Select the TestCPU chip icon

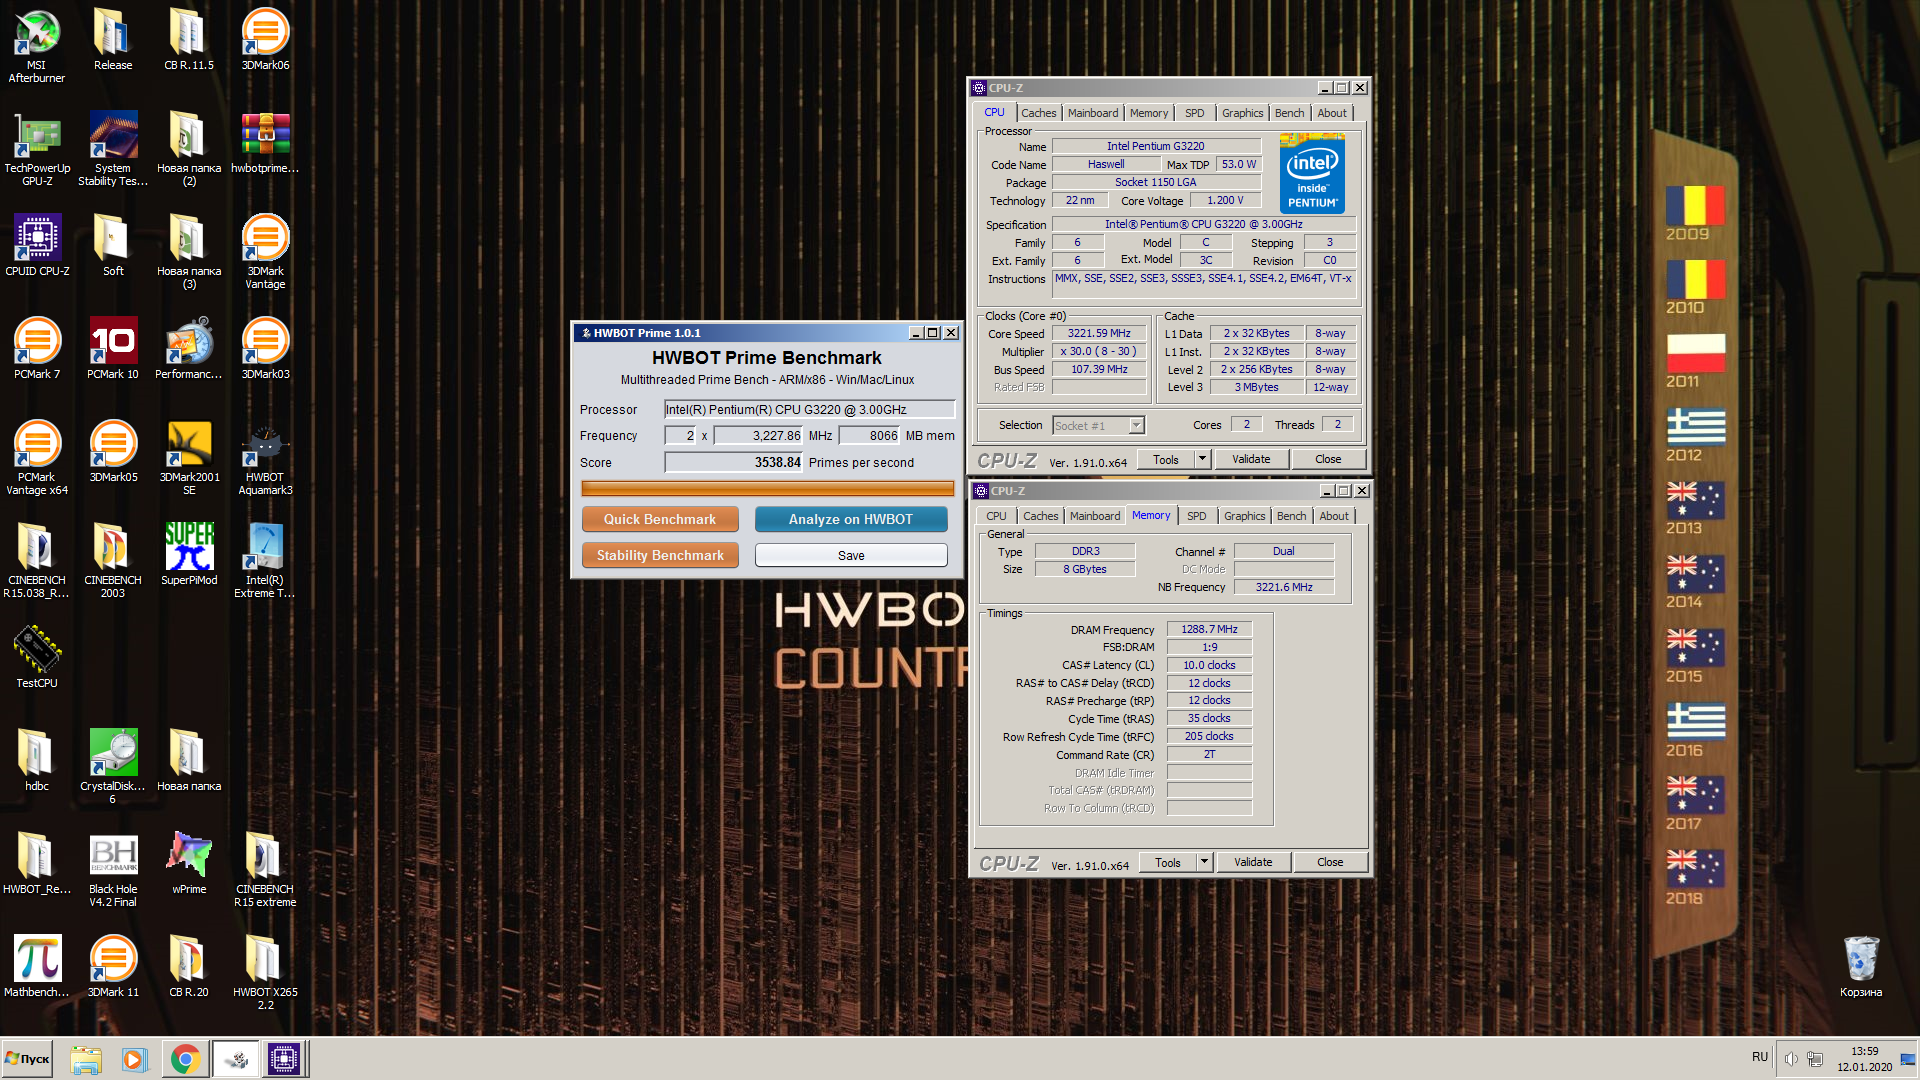[x=37, y=658]
